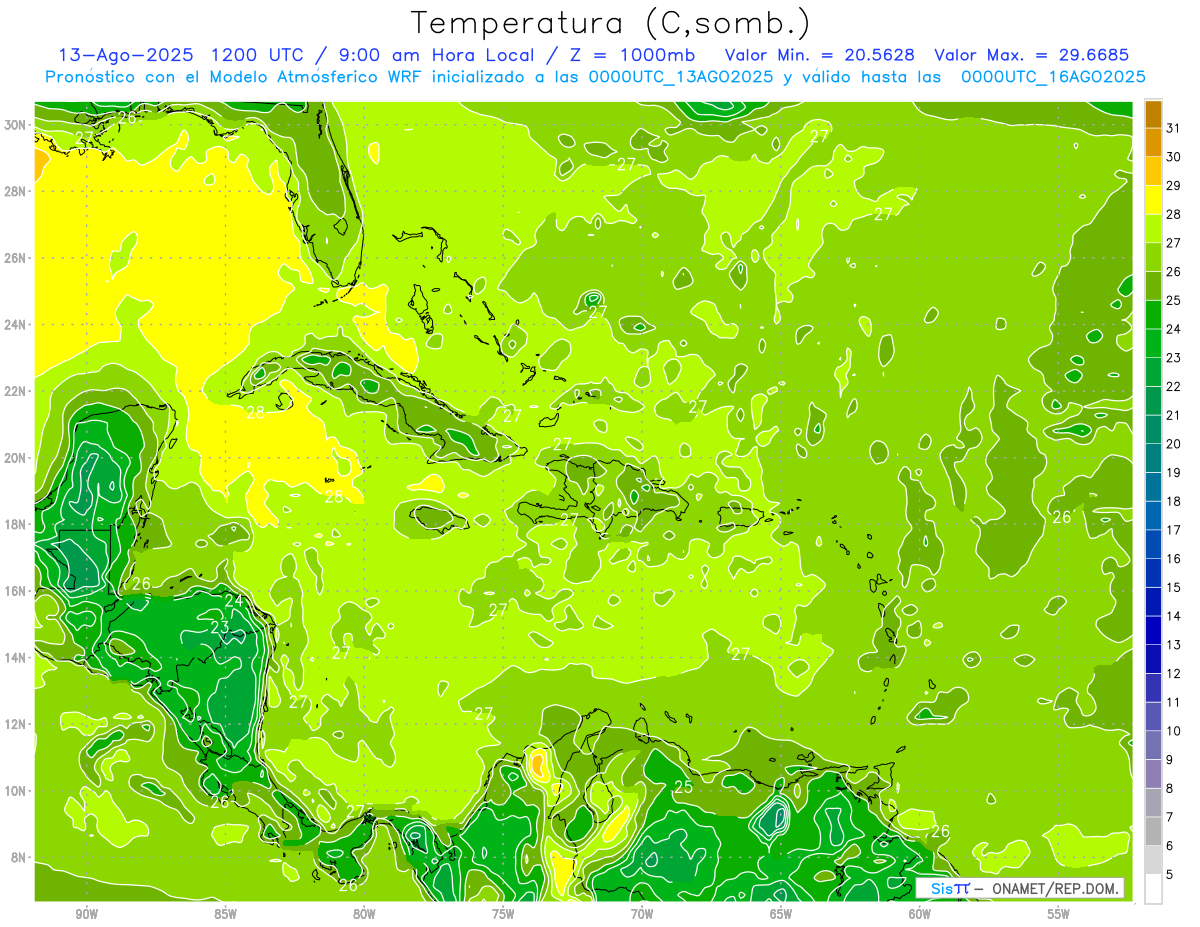Pick the legend color between 23 and 24
This screenshot has width=1200, height=927.
[x=1153, y=343]
